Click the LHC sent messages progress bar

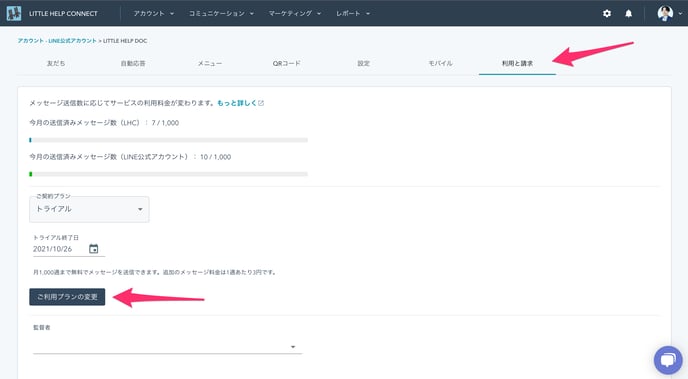(168, 140)
